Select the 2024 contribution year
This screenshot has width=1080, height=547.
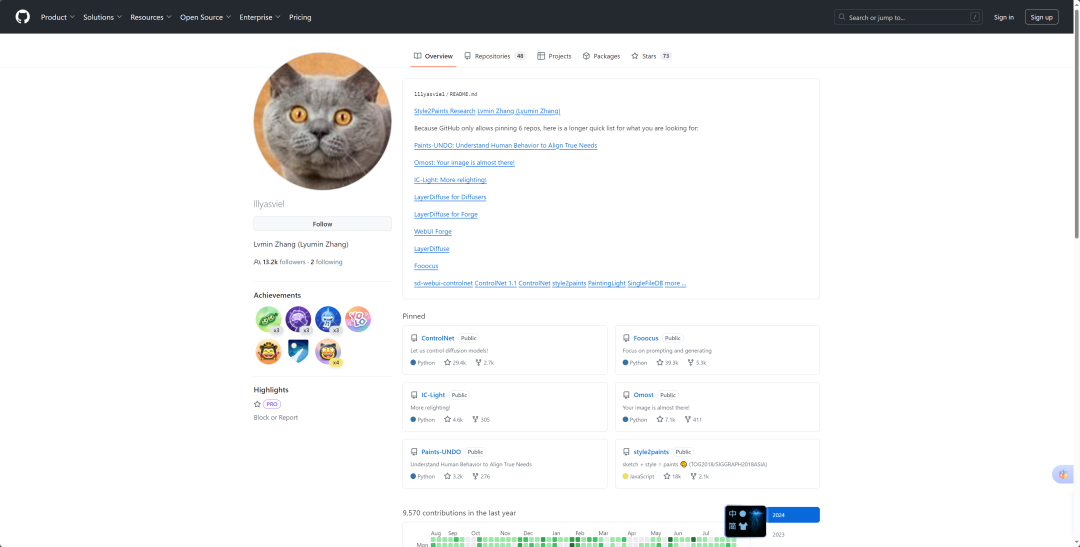[793, 515]
